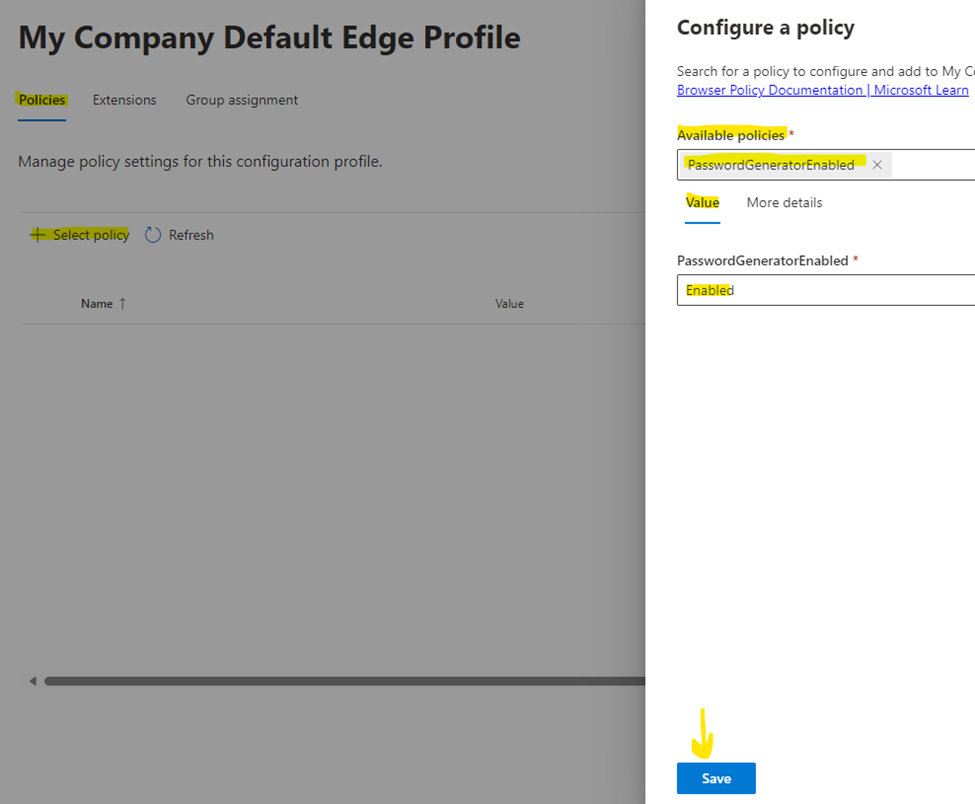Open Browser Policy Documentation link
Screen dimensions: 975x804
pos(822,90)
